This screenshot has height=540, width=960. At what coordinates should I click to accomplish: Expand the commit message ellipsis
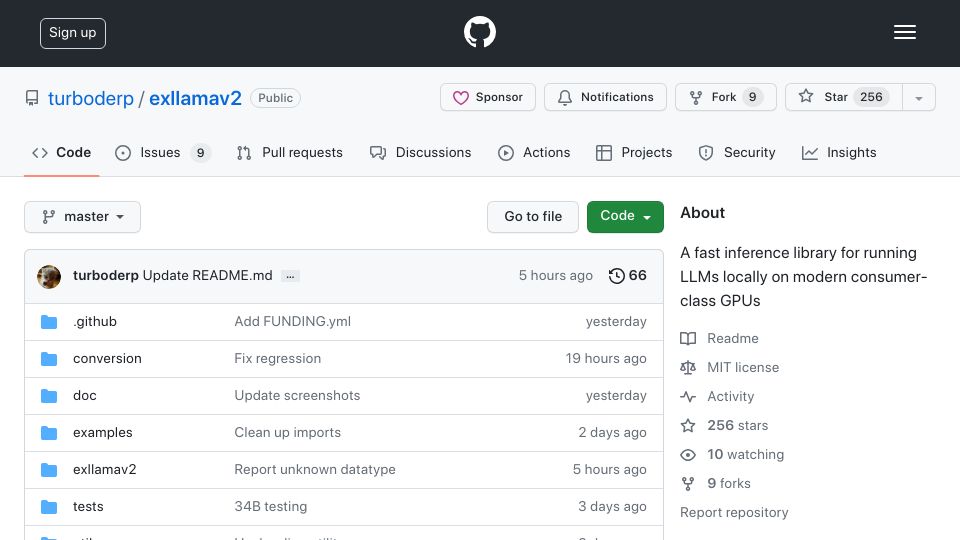pos(290,276)
